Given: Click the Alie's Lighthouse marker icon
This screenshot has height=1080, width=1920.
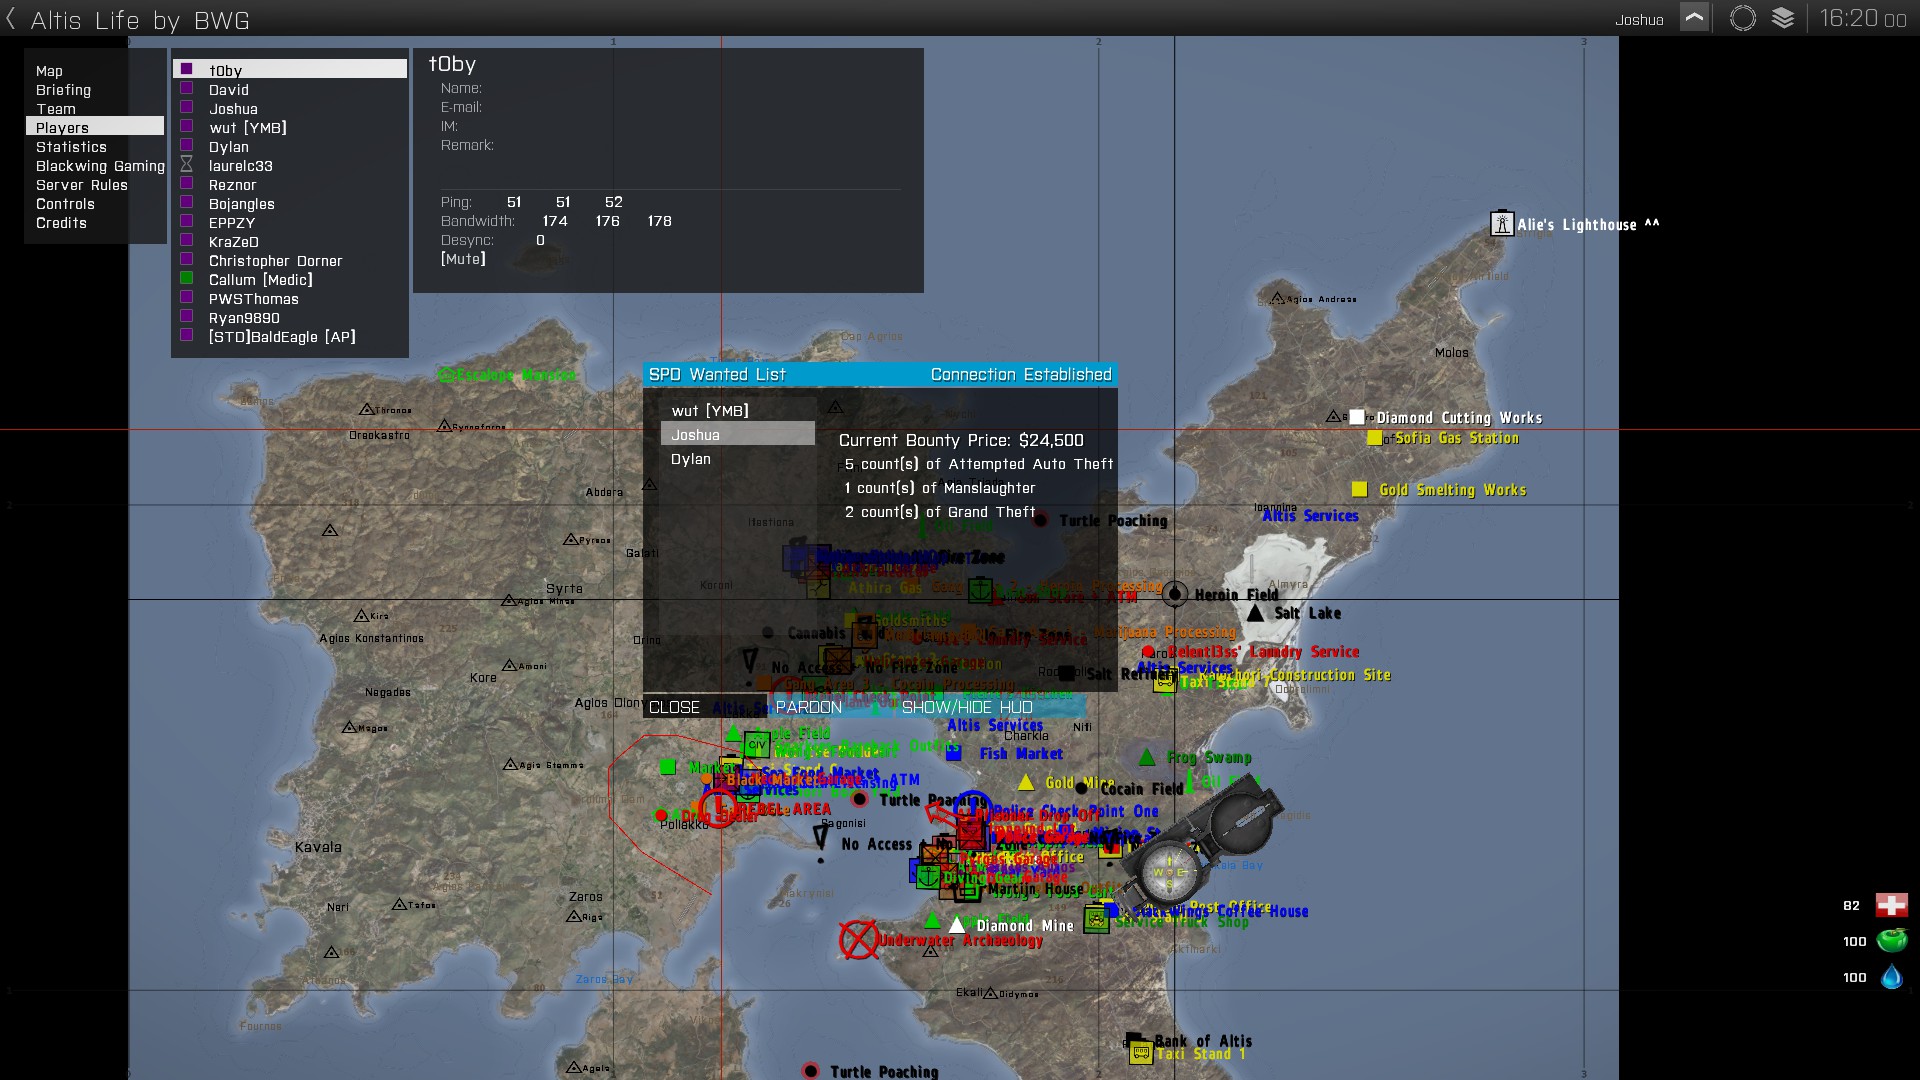Looking at the screenshot, I should 1501,224.
